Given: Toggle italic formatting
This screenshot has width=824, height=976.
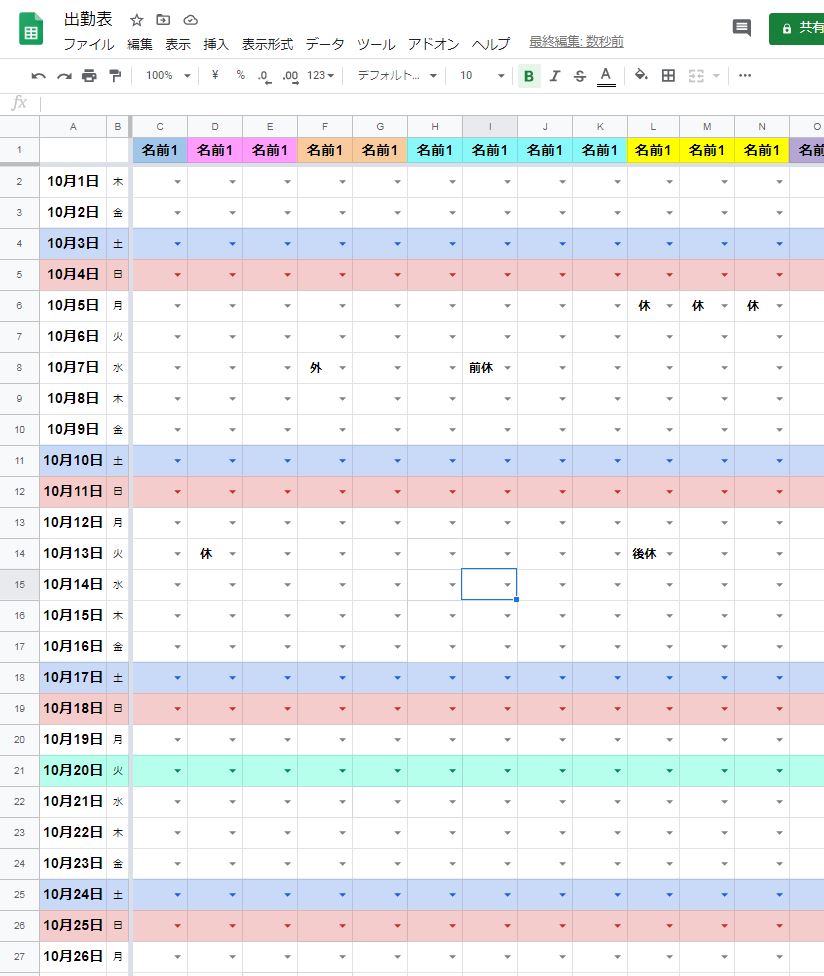Looking at the screenshot, I should [554, 75].
